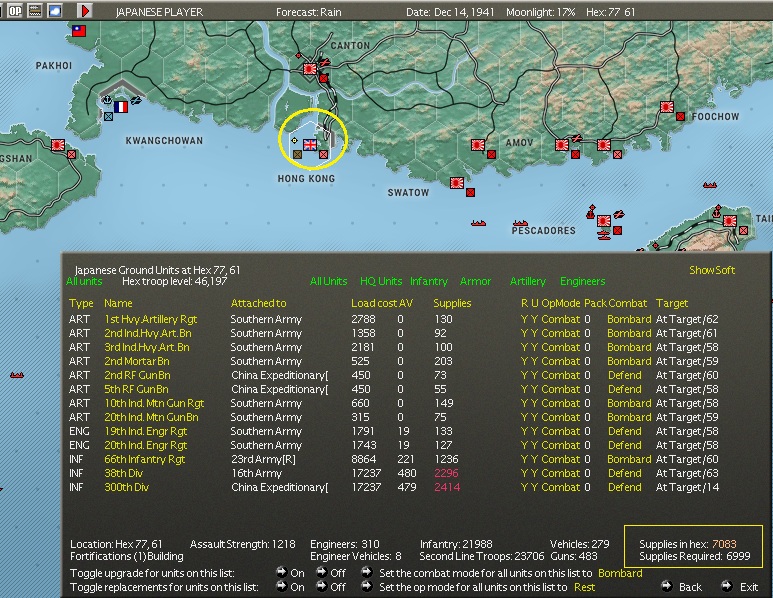Viewport: 773px width, 598px height.
Task: Click the ship task force near Pescadores
Action: (520, 225)
